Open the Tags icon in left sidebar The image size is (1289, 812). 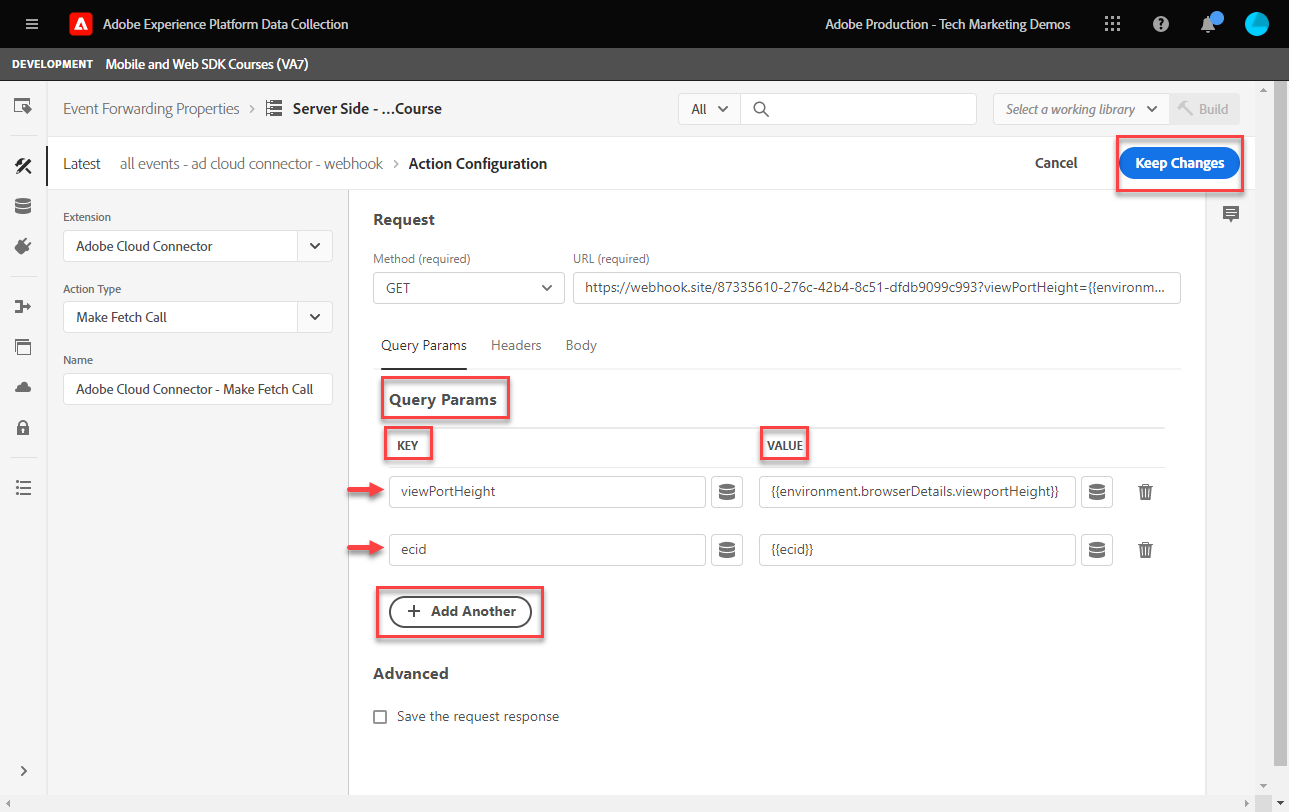[23, 105]
